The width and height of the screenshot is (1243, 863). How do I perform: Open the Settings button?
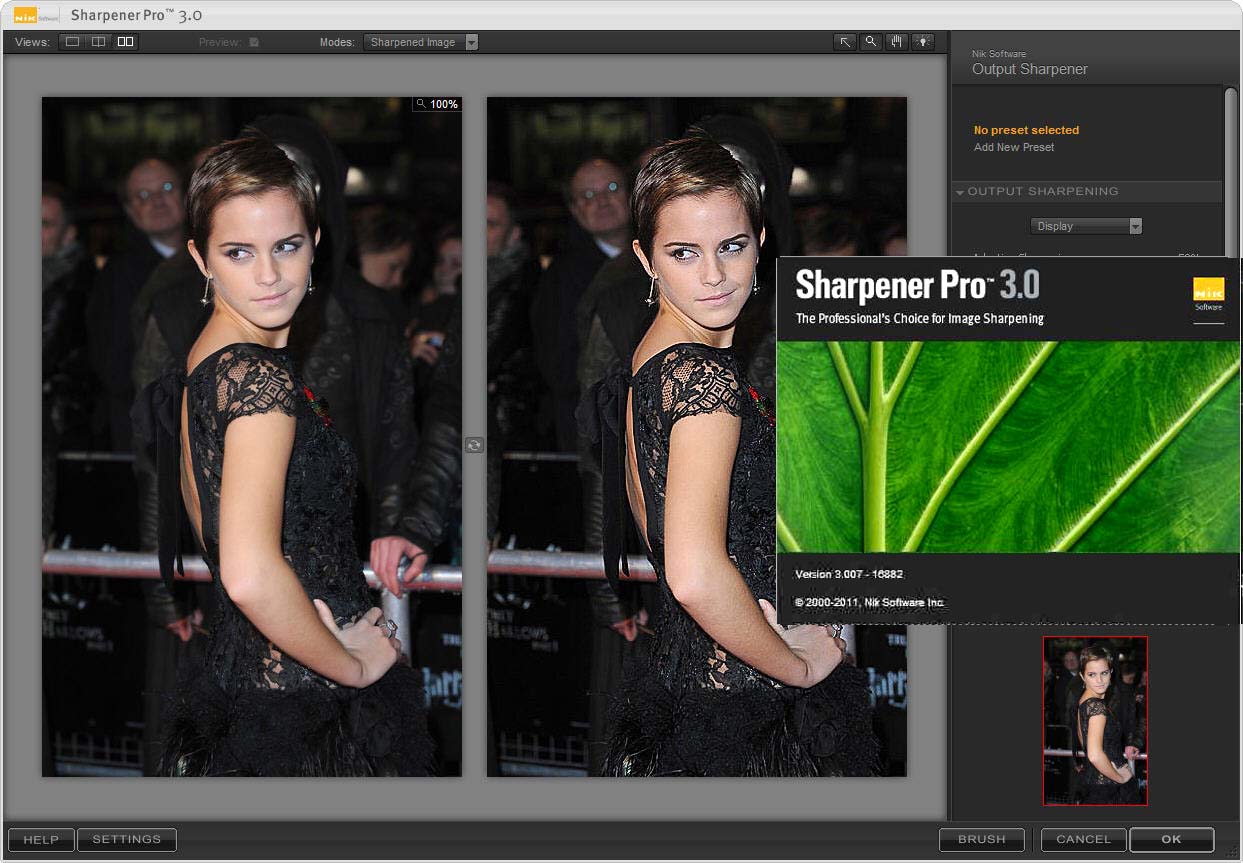point(127,840)
